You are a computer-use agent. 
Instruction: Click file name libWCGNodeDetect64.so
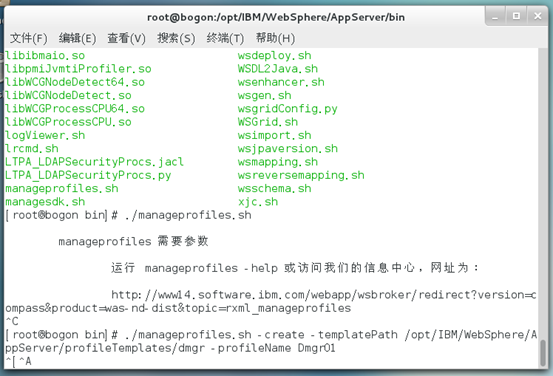(75, 82)
